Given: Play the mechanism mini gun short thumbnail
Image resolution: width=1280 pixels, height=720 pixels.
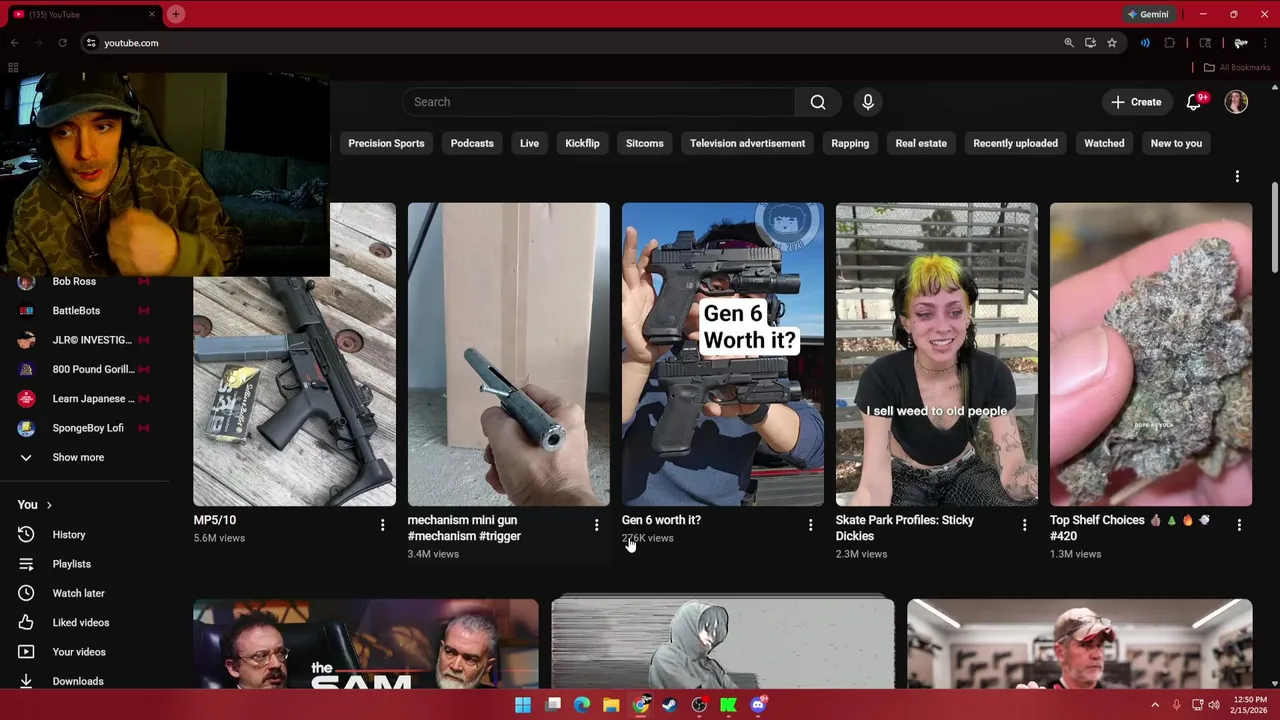Looking at the screenshot, I should (508, 355).
